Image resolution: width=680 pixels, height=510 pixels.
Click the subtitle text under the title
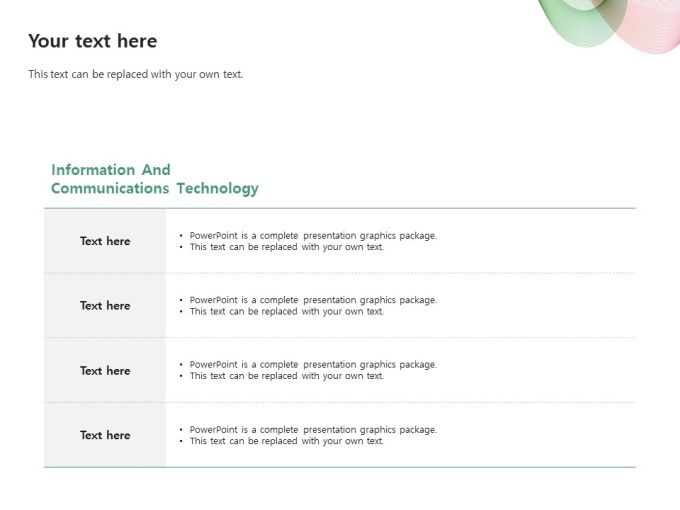click(136, 75)
